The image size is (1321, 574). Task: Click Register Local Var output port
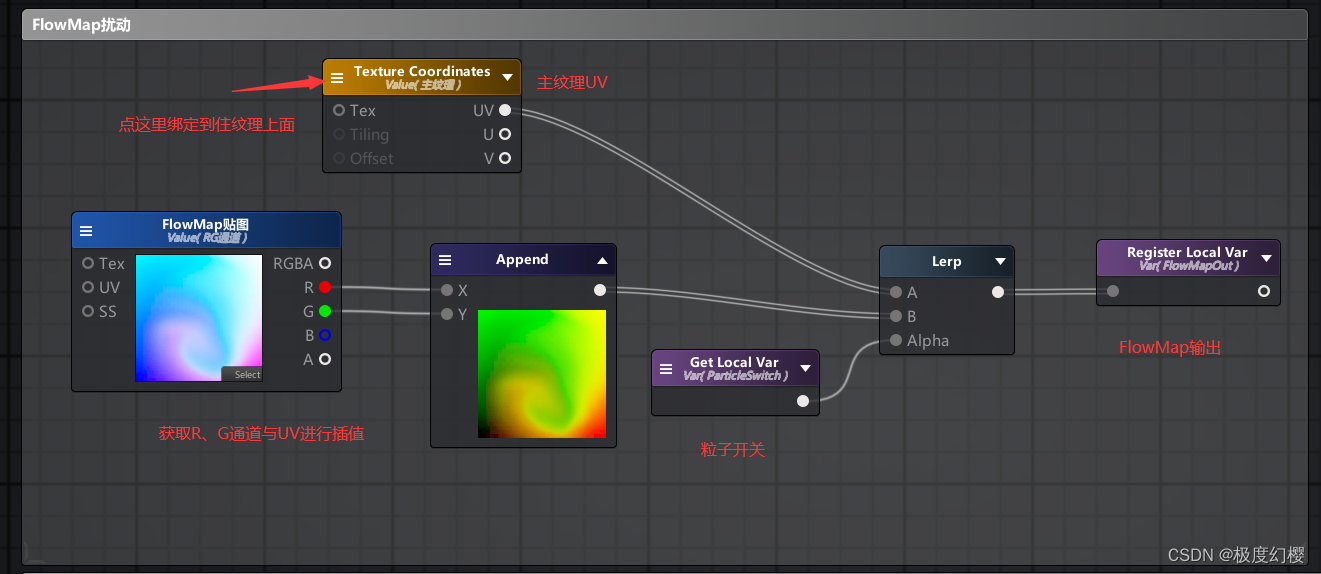pyautogui.click(x=1264, y=291)
